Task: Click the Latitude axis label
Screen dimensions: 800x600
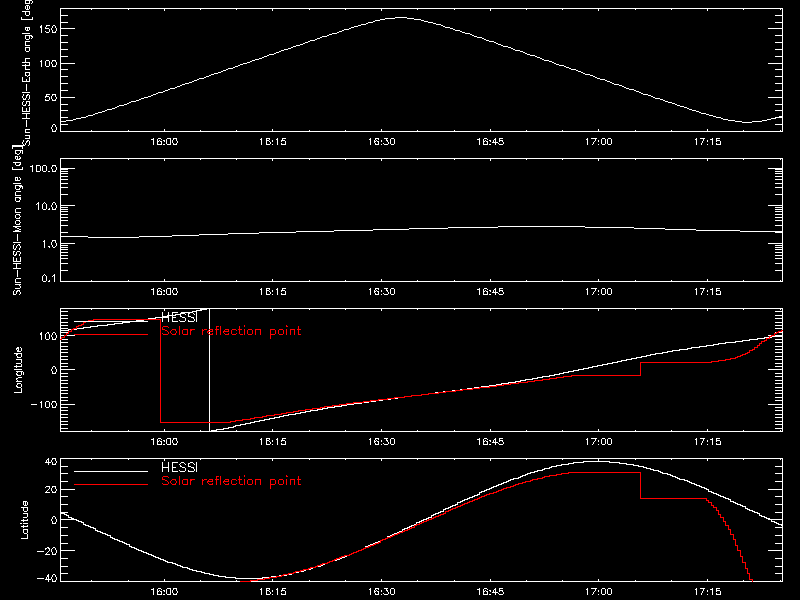Action: [x=24, y=519]
